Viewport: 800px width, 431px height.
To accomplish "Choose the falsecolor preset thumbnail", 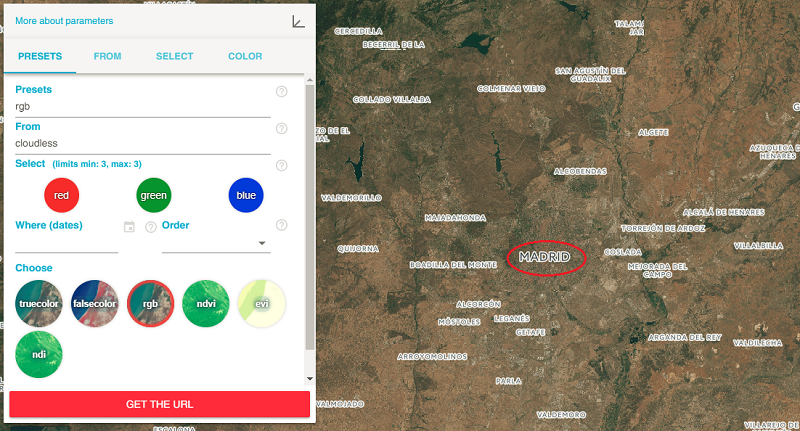I will [94, 303].
